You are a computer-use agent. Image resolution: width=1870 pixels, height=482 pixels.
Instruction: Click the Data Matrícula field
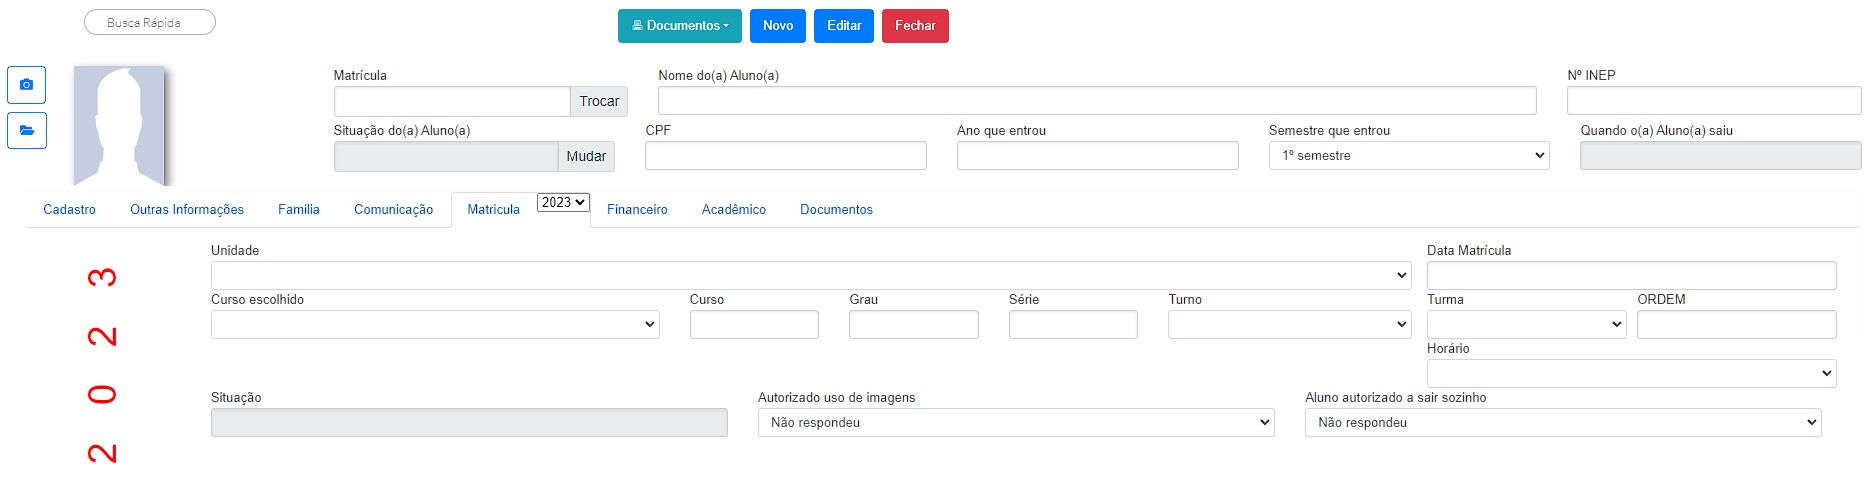(x=1632, y=275)
